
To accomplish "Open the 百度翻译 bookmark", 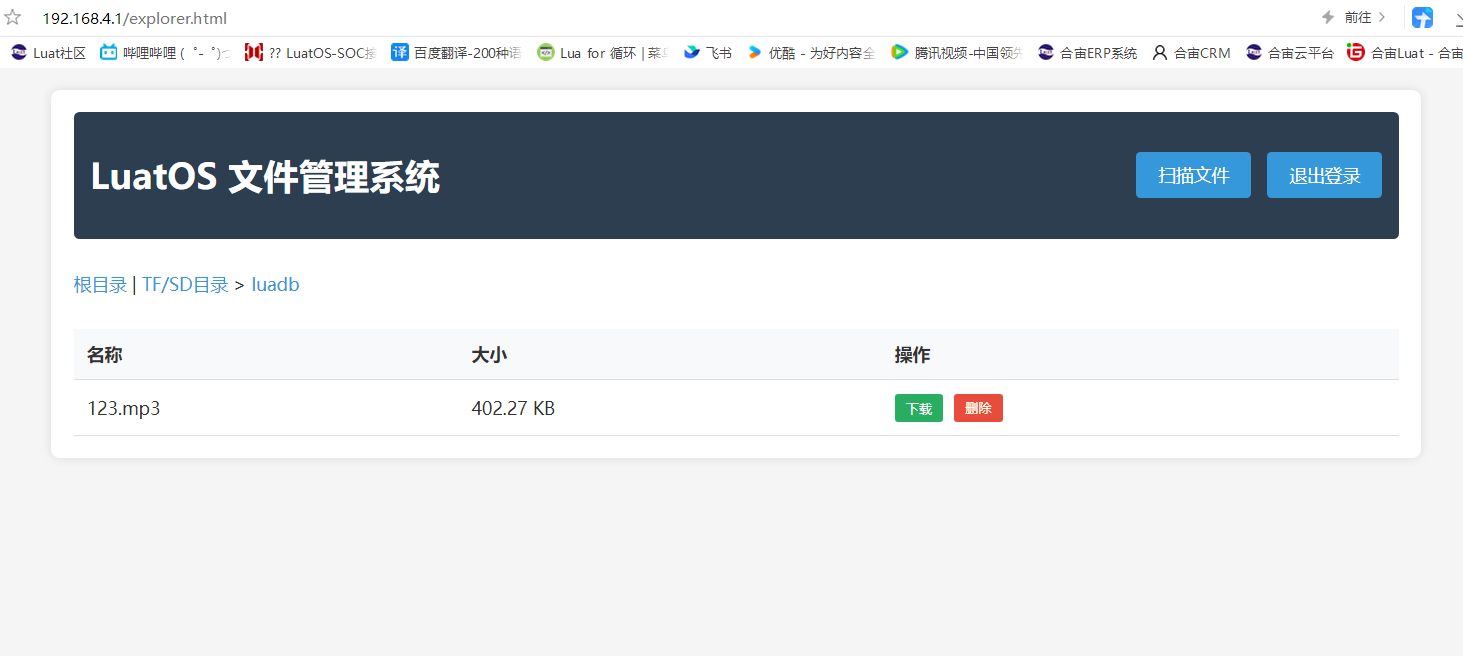I will tap(456, 53).
